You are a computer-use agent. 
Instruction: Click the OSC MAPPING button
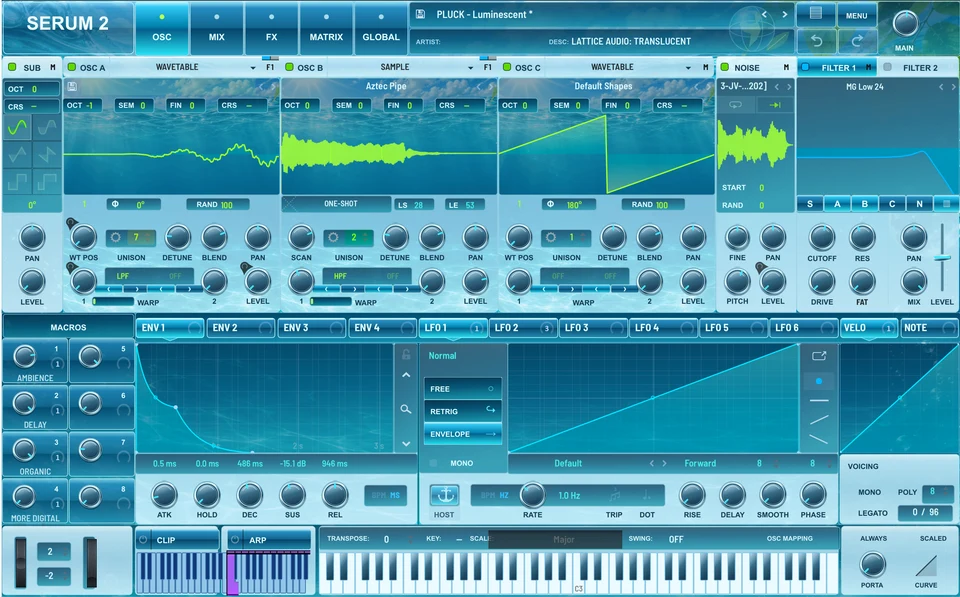tap(789, 539)
